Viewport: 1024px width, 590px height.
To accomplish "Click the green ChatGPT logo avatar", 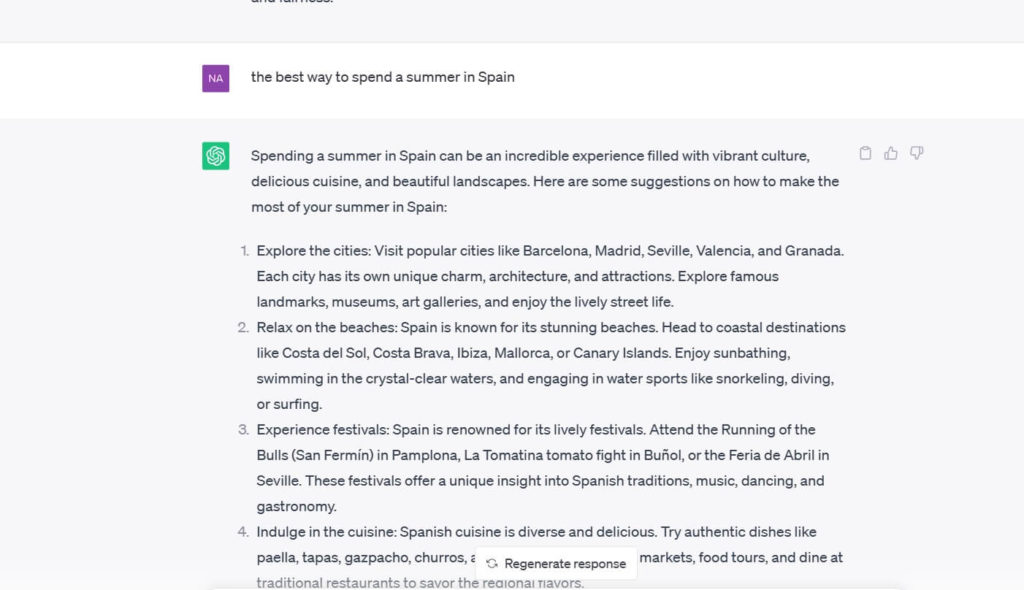I will [216, 156].
